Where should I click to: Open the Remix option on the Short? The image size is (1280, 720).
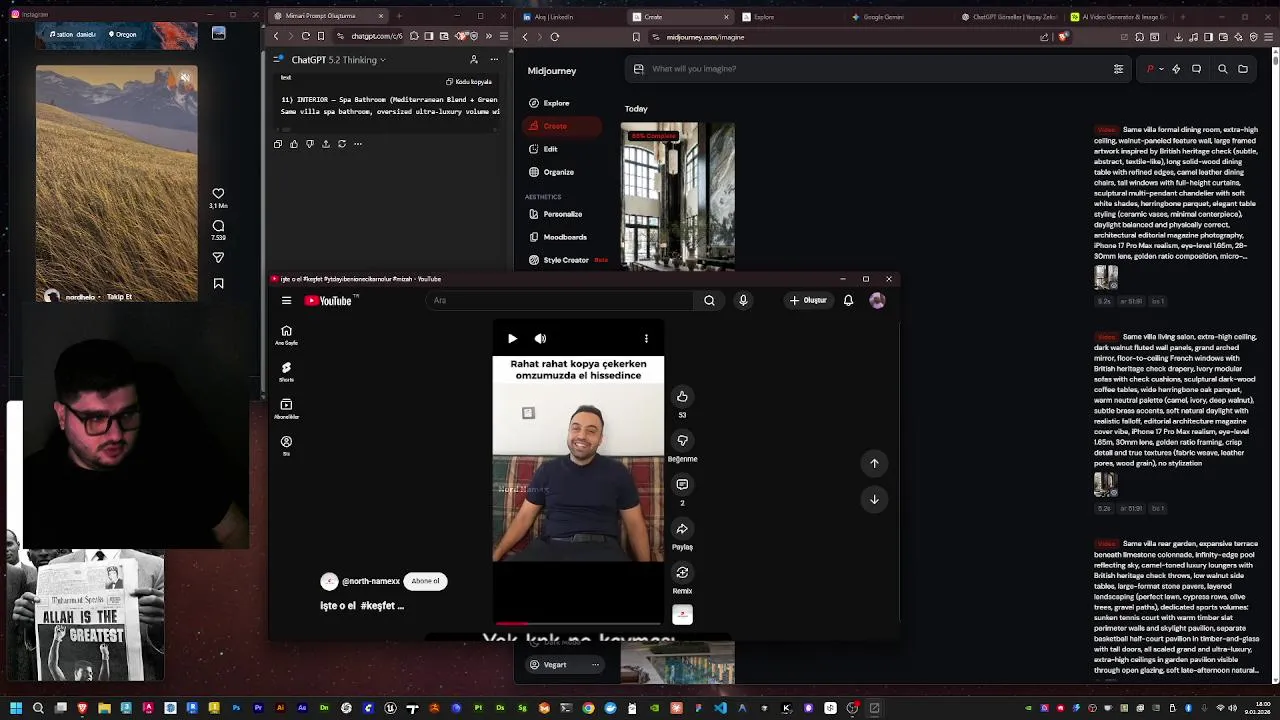(682, 573)
